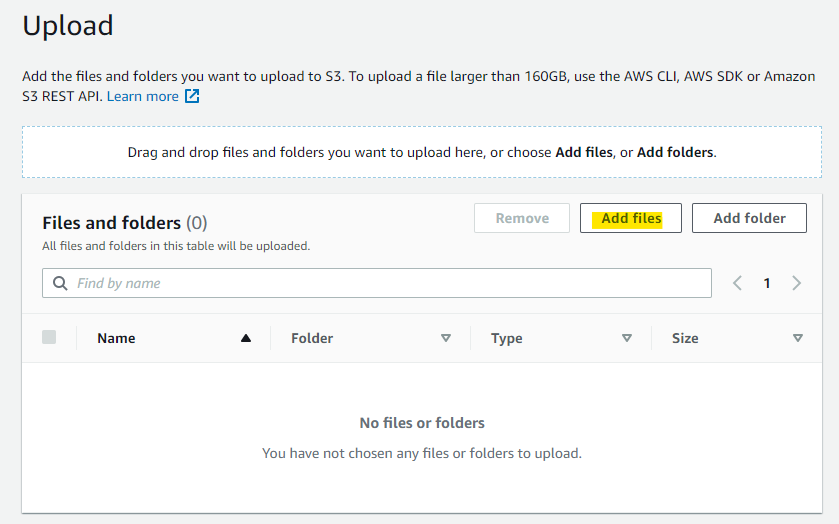
Task: Toggle the select-all files checkbox
Action: 49,337
